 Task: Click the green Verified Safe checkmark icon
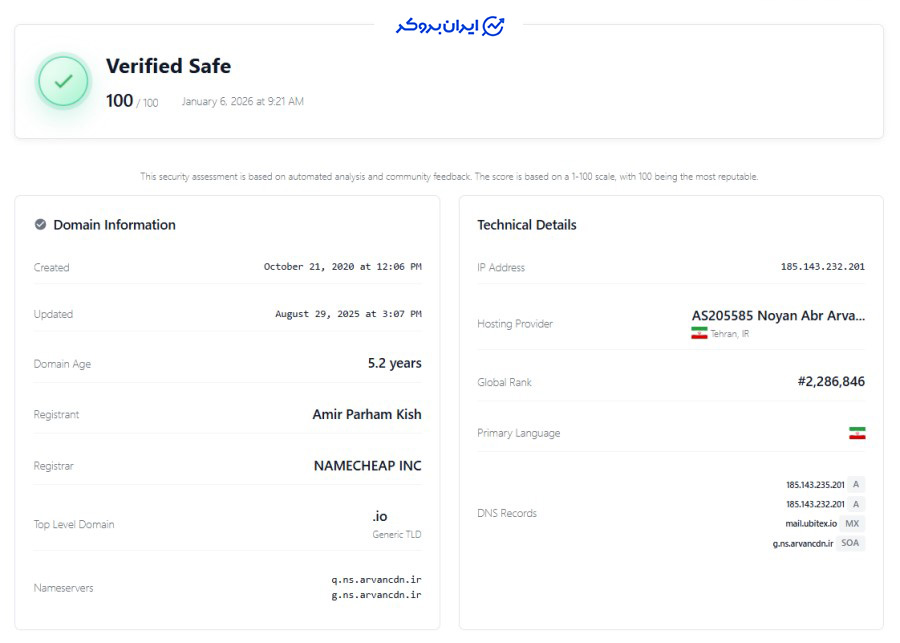tap(64, 81)
